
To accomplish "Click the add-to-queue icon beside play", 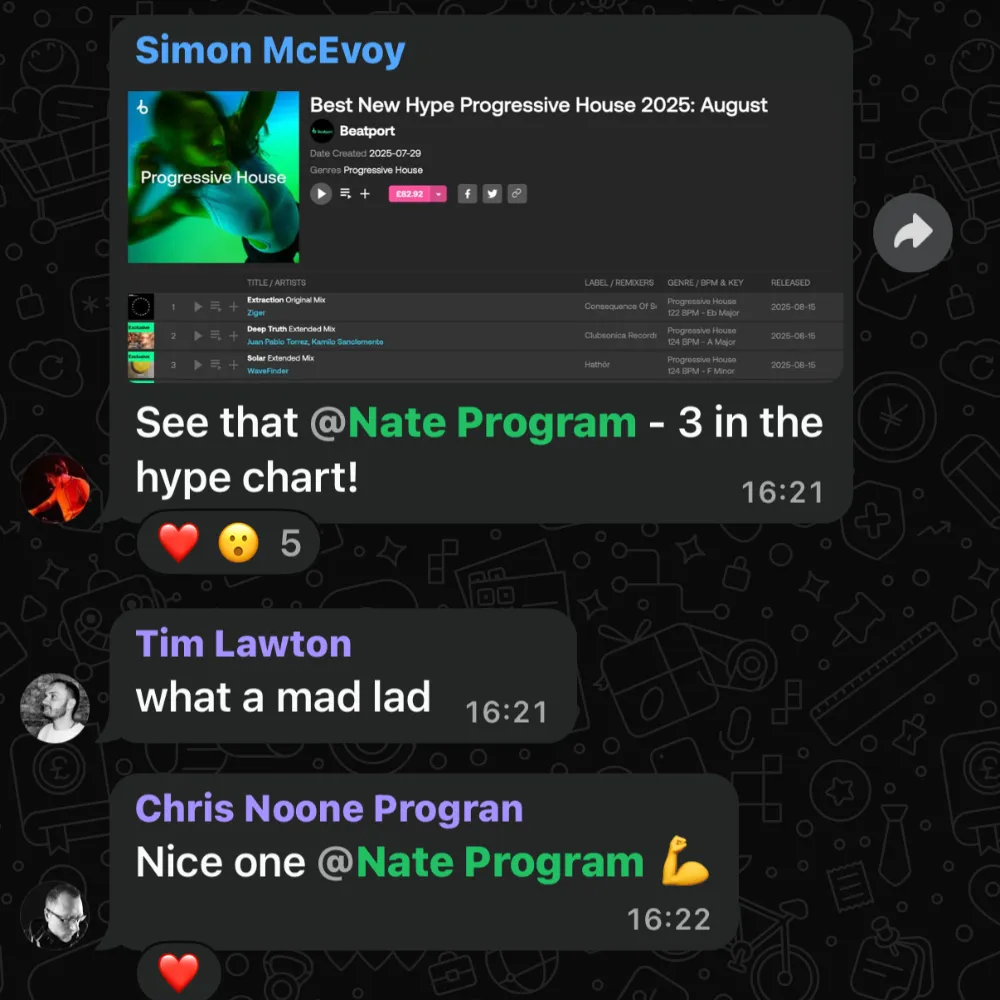I will coord(346,193).
